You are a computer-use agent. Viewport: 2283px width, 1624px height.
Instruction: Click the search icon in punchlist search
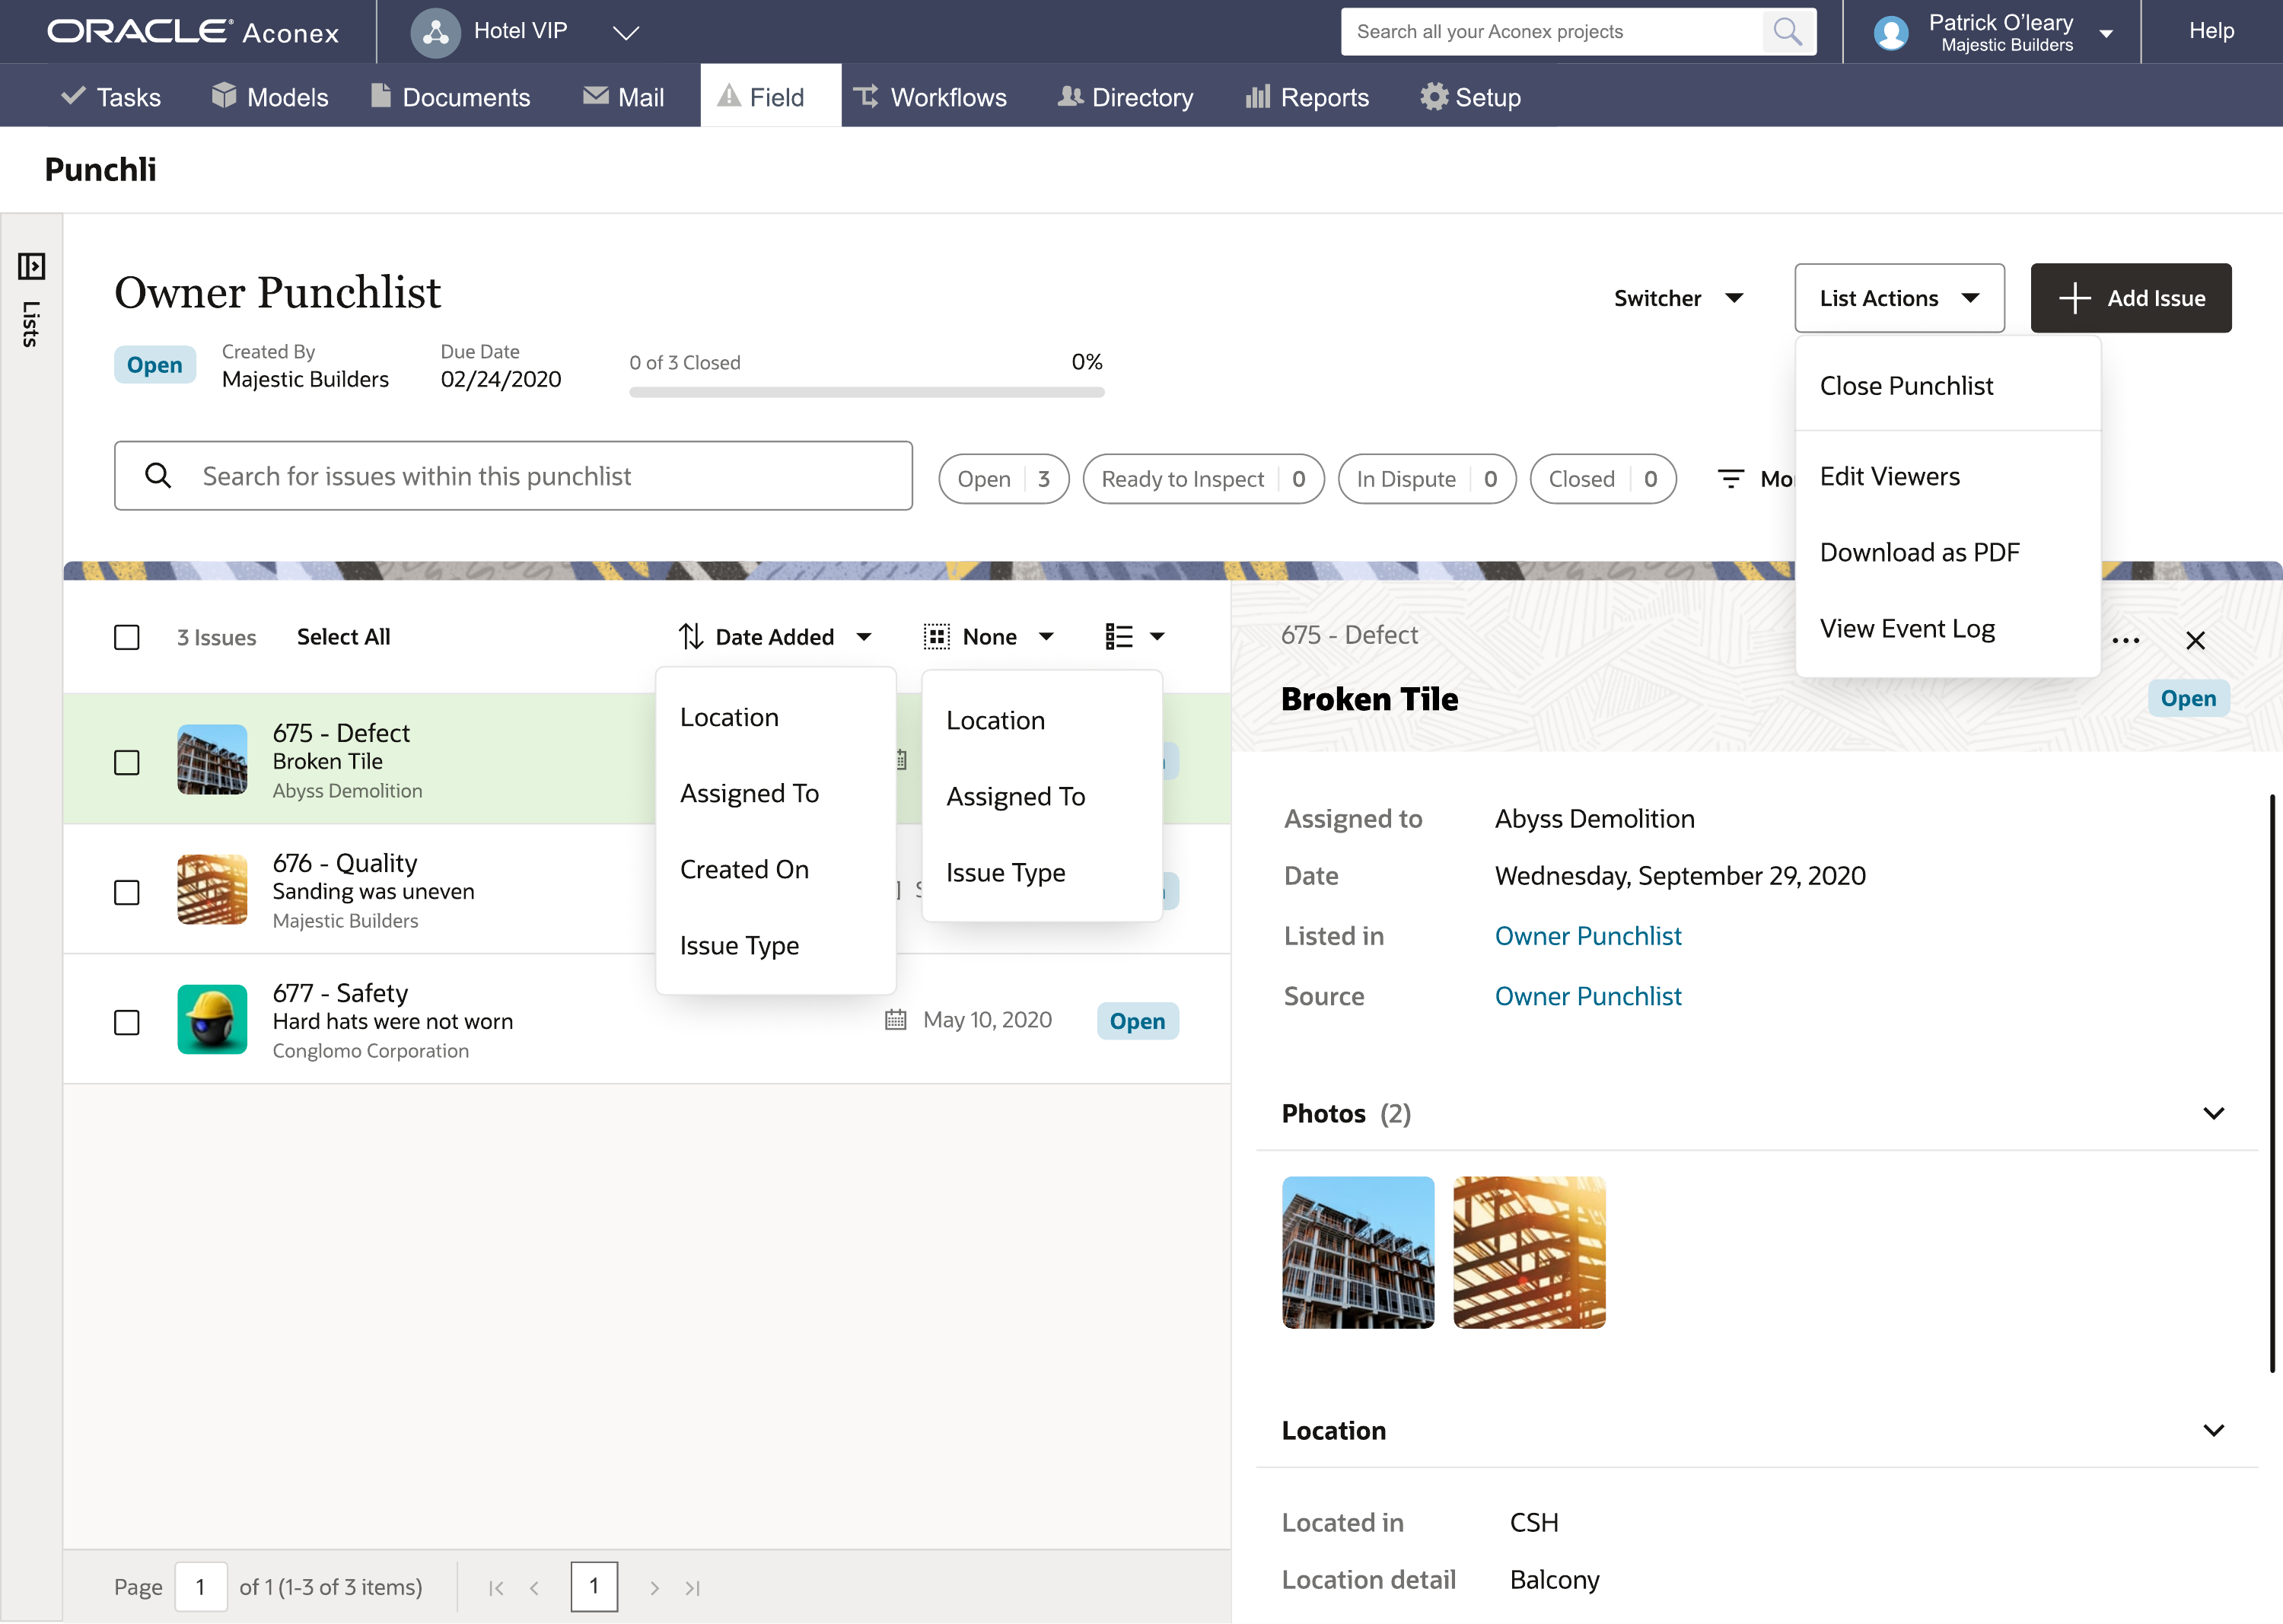tap(158, 475)
